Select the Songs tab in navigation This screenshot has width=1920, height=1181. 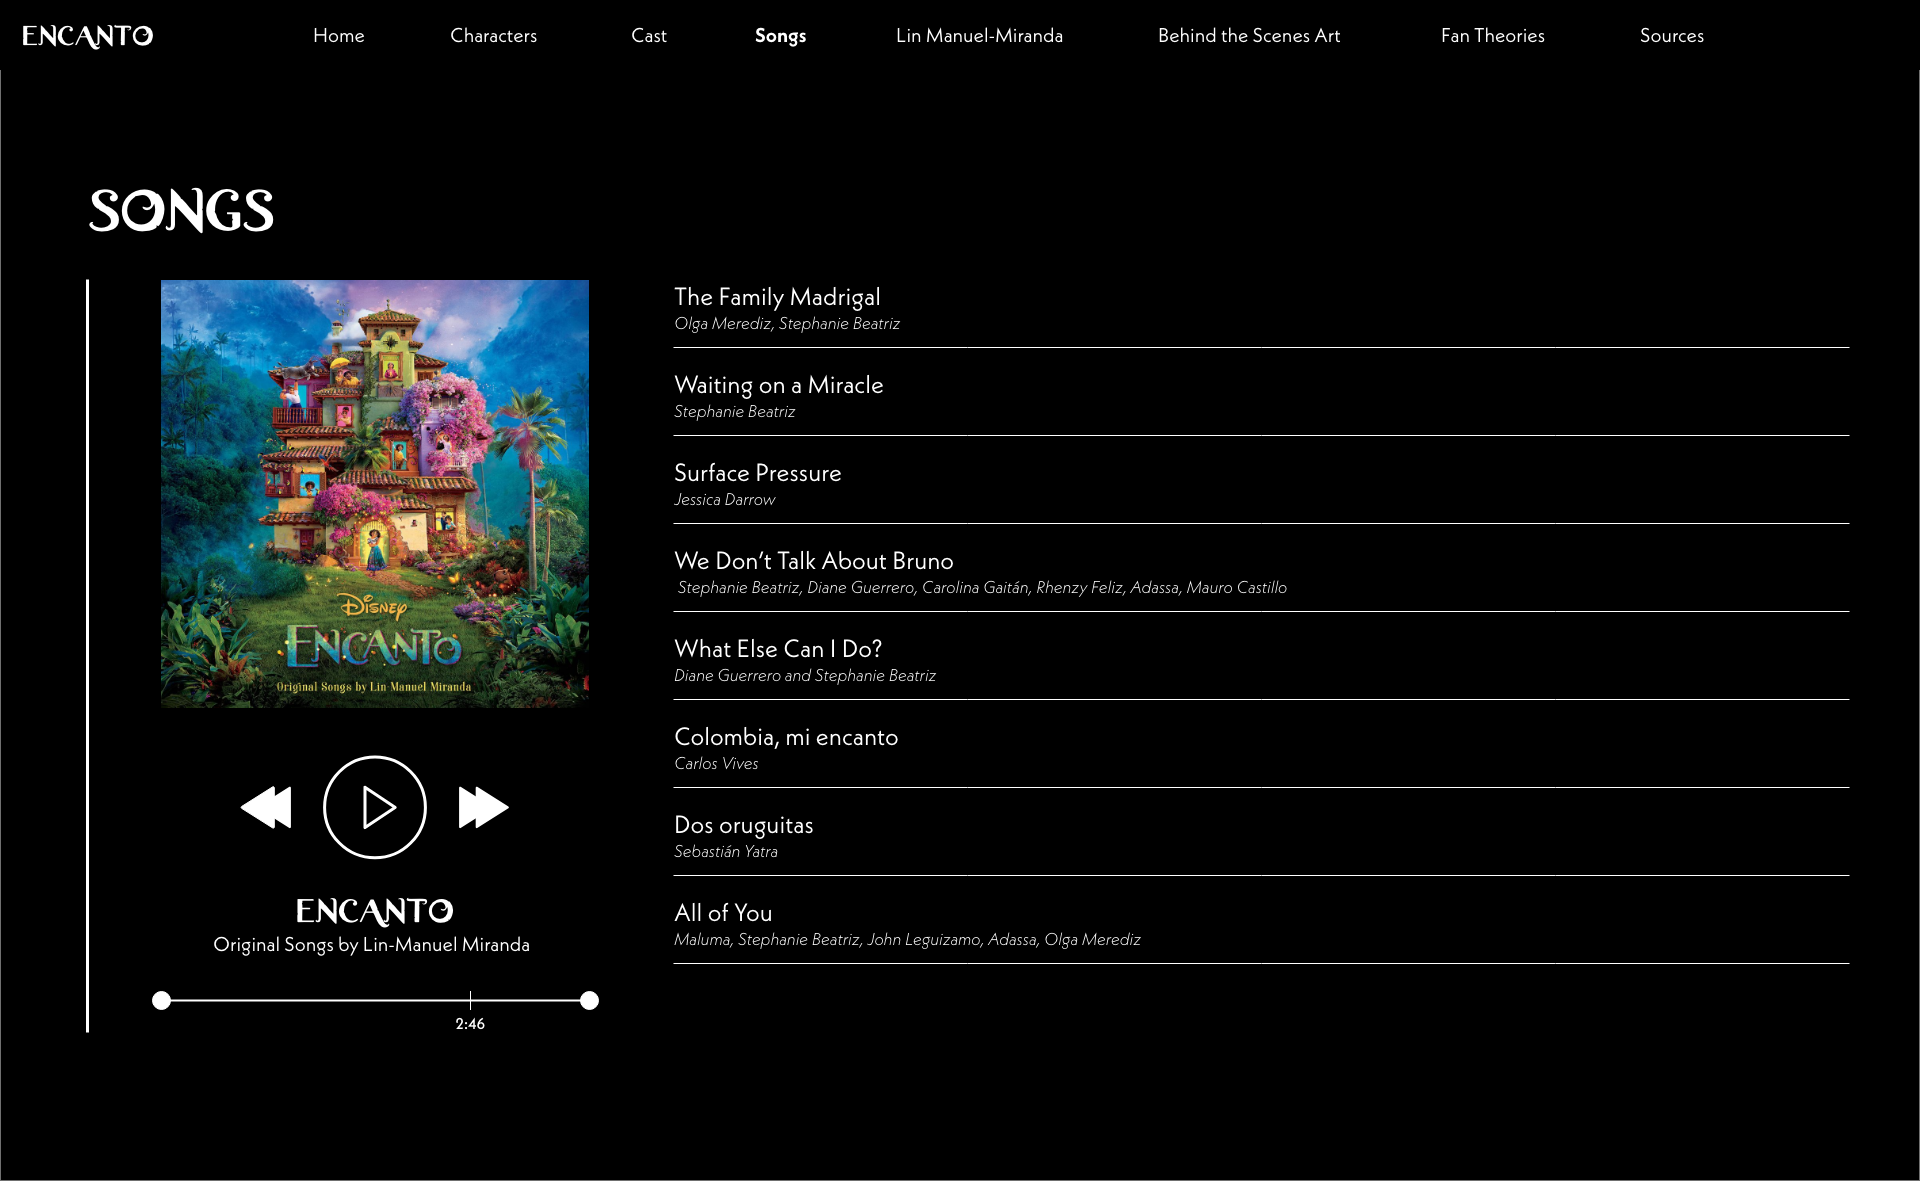tap(780, 36)
